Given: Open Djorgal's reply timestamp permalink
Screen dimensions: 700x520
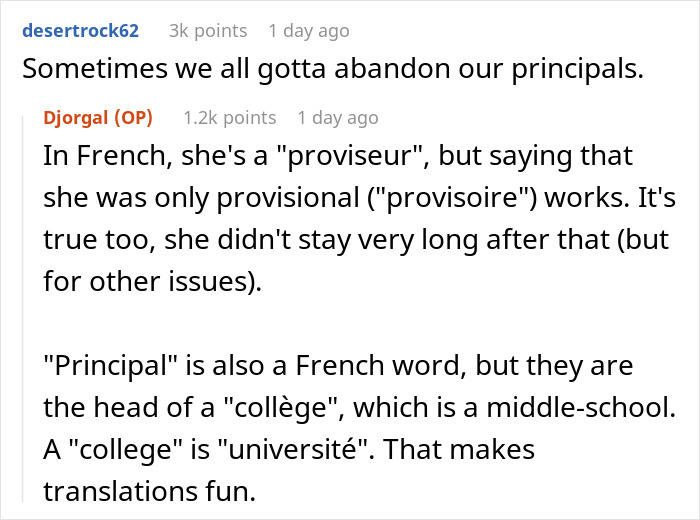Looking at the screenshot, I should point(337,118).
